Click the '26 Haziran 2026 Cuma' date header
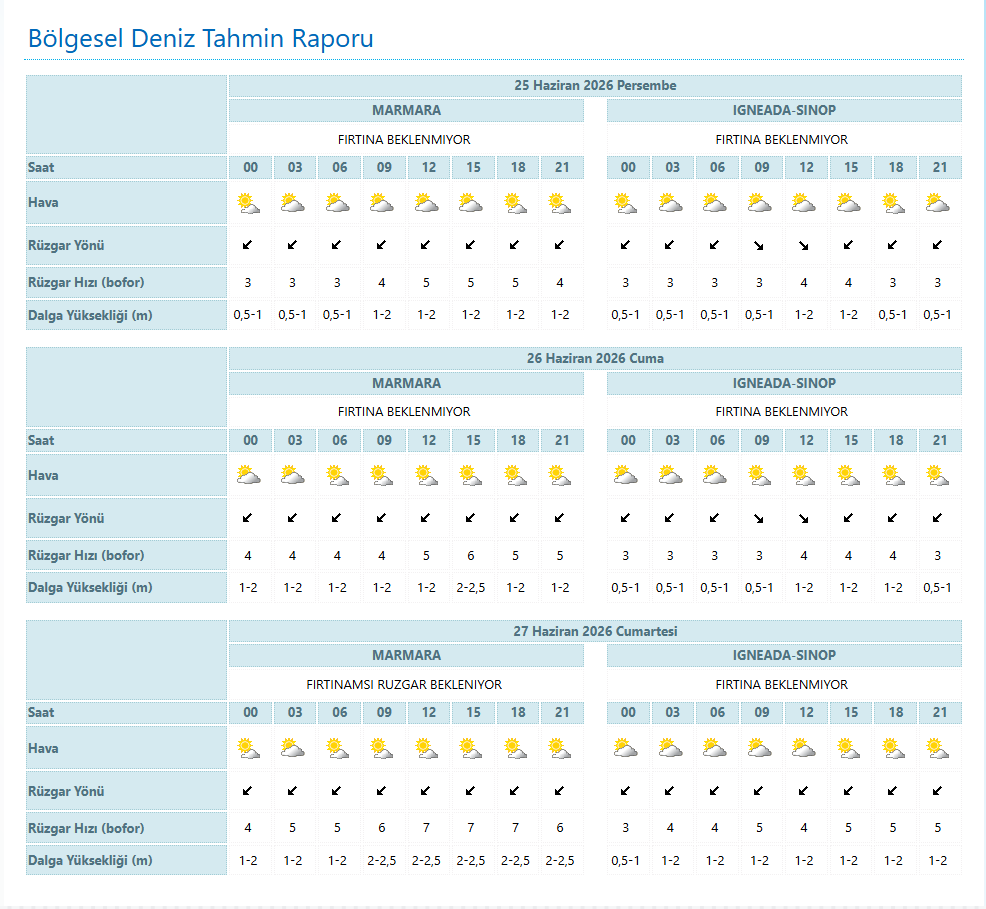 point(595,358)
